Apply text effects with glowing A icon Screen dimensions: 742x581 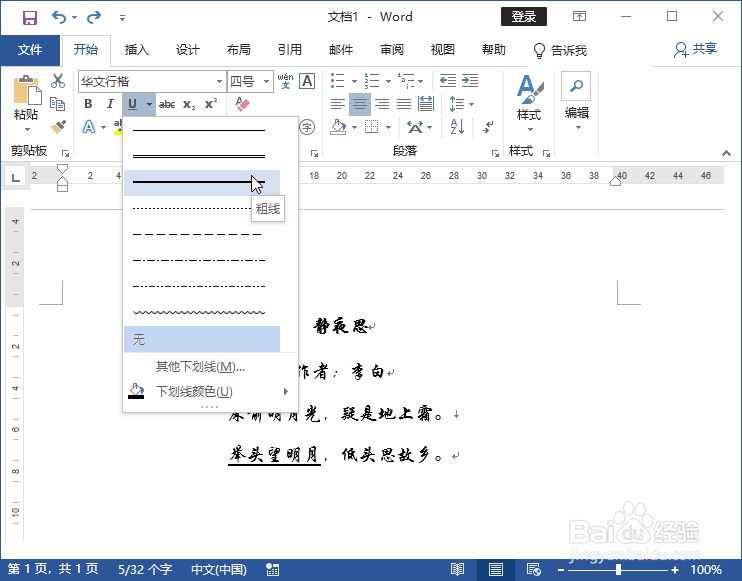click(88, 127)
